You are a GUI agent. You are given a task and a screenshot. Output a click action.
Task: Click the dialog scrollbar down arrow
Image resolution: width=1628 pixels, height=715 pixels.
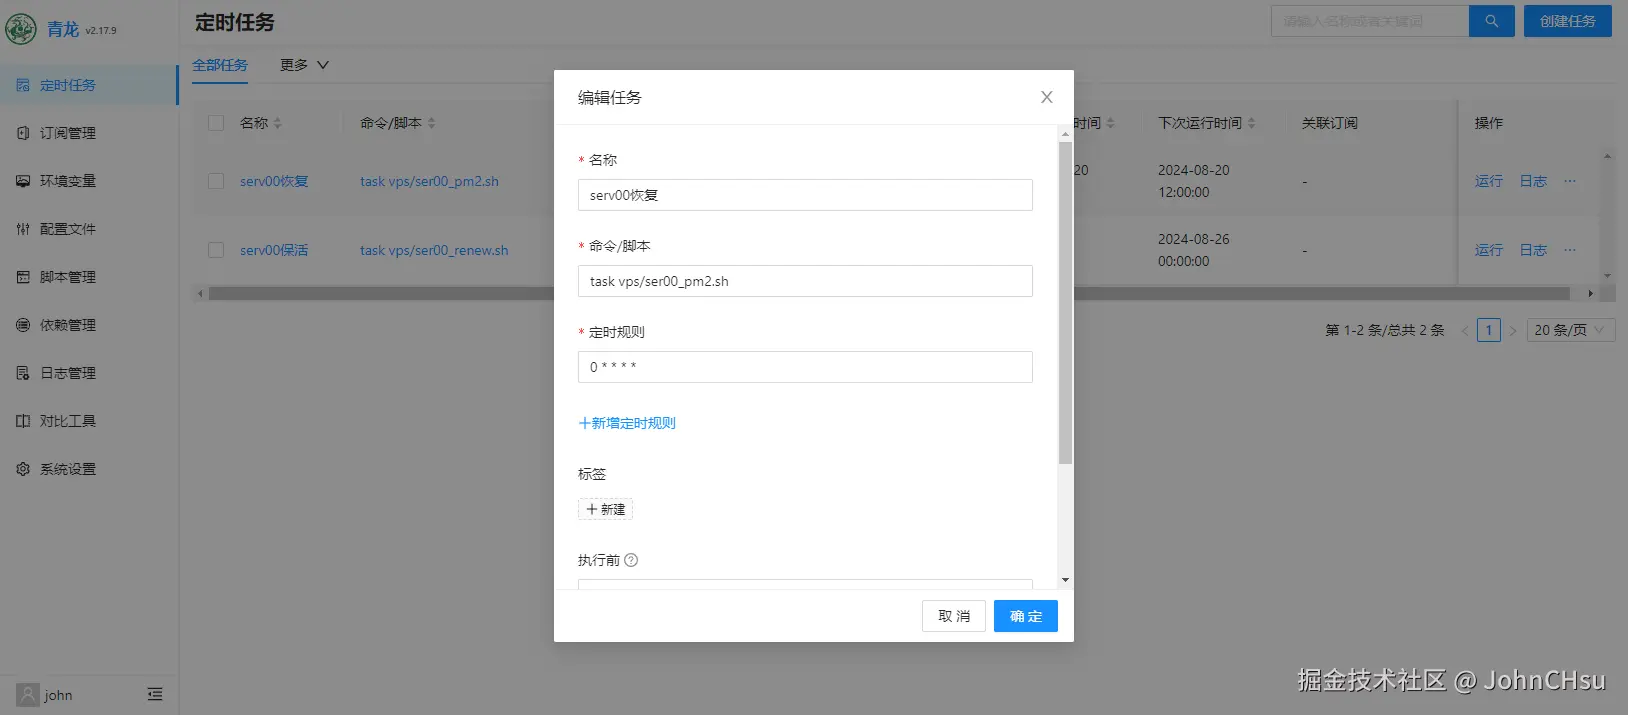click(x=1065, y=580)
